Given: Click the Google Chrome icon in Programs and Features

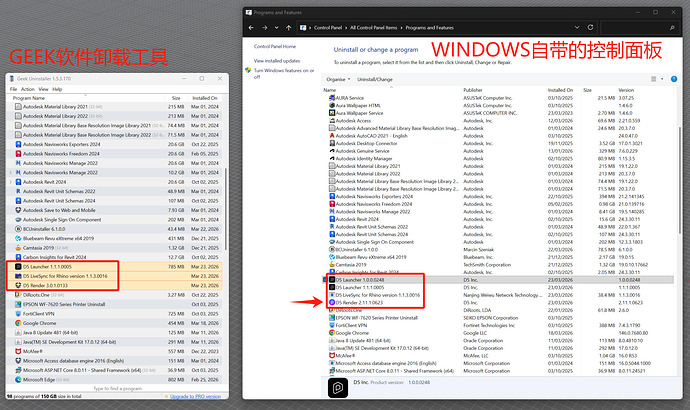Looking at the screenshot, I should (x=332, y=333).
